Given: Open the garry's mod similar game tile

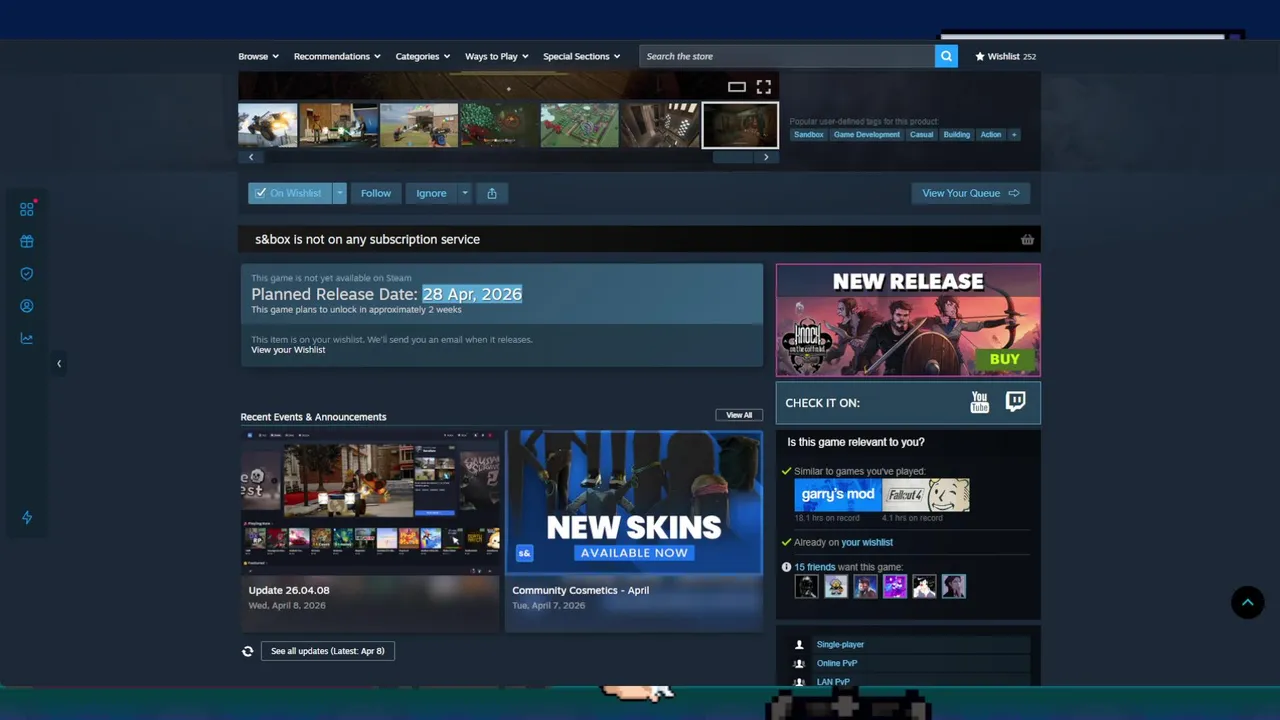Looking at the screenshot, I should point(838,495).
